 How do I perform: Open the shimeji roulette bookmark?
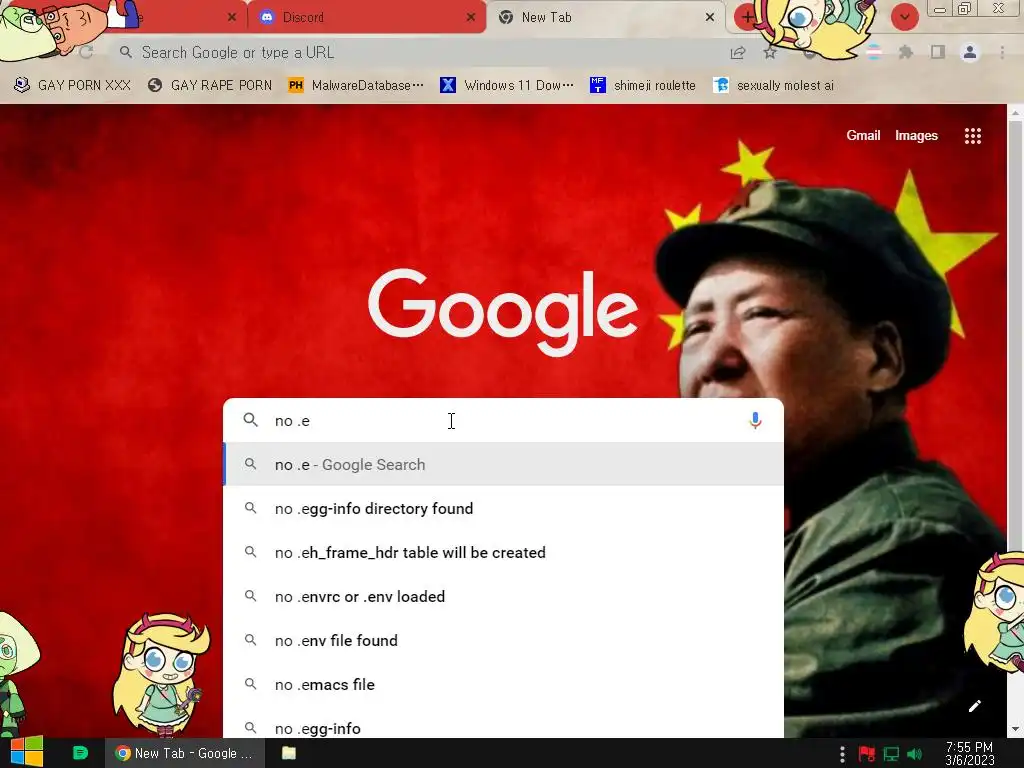643,85
